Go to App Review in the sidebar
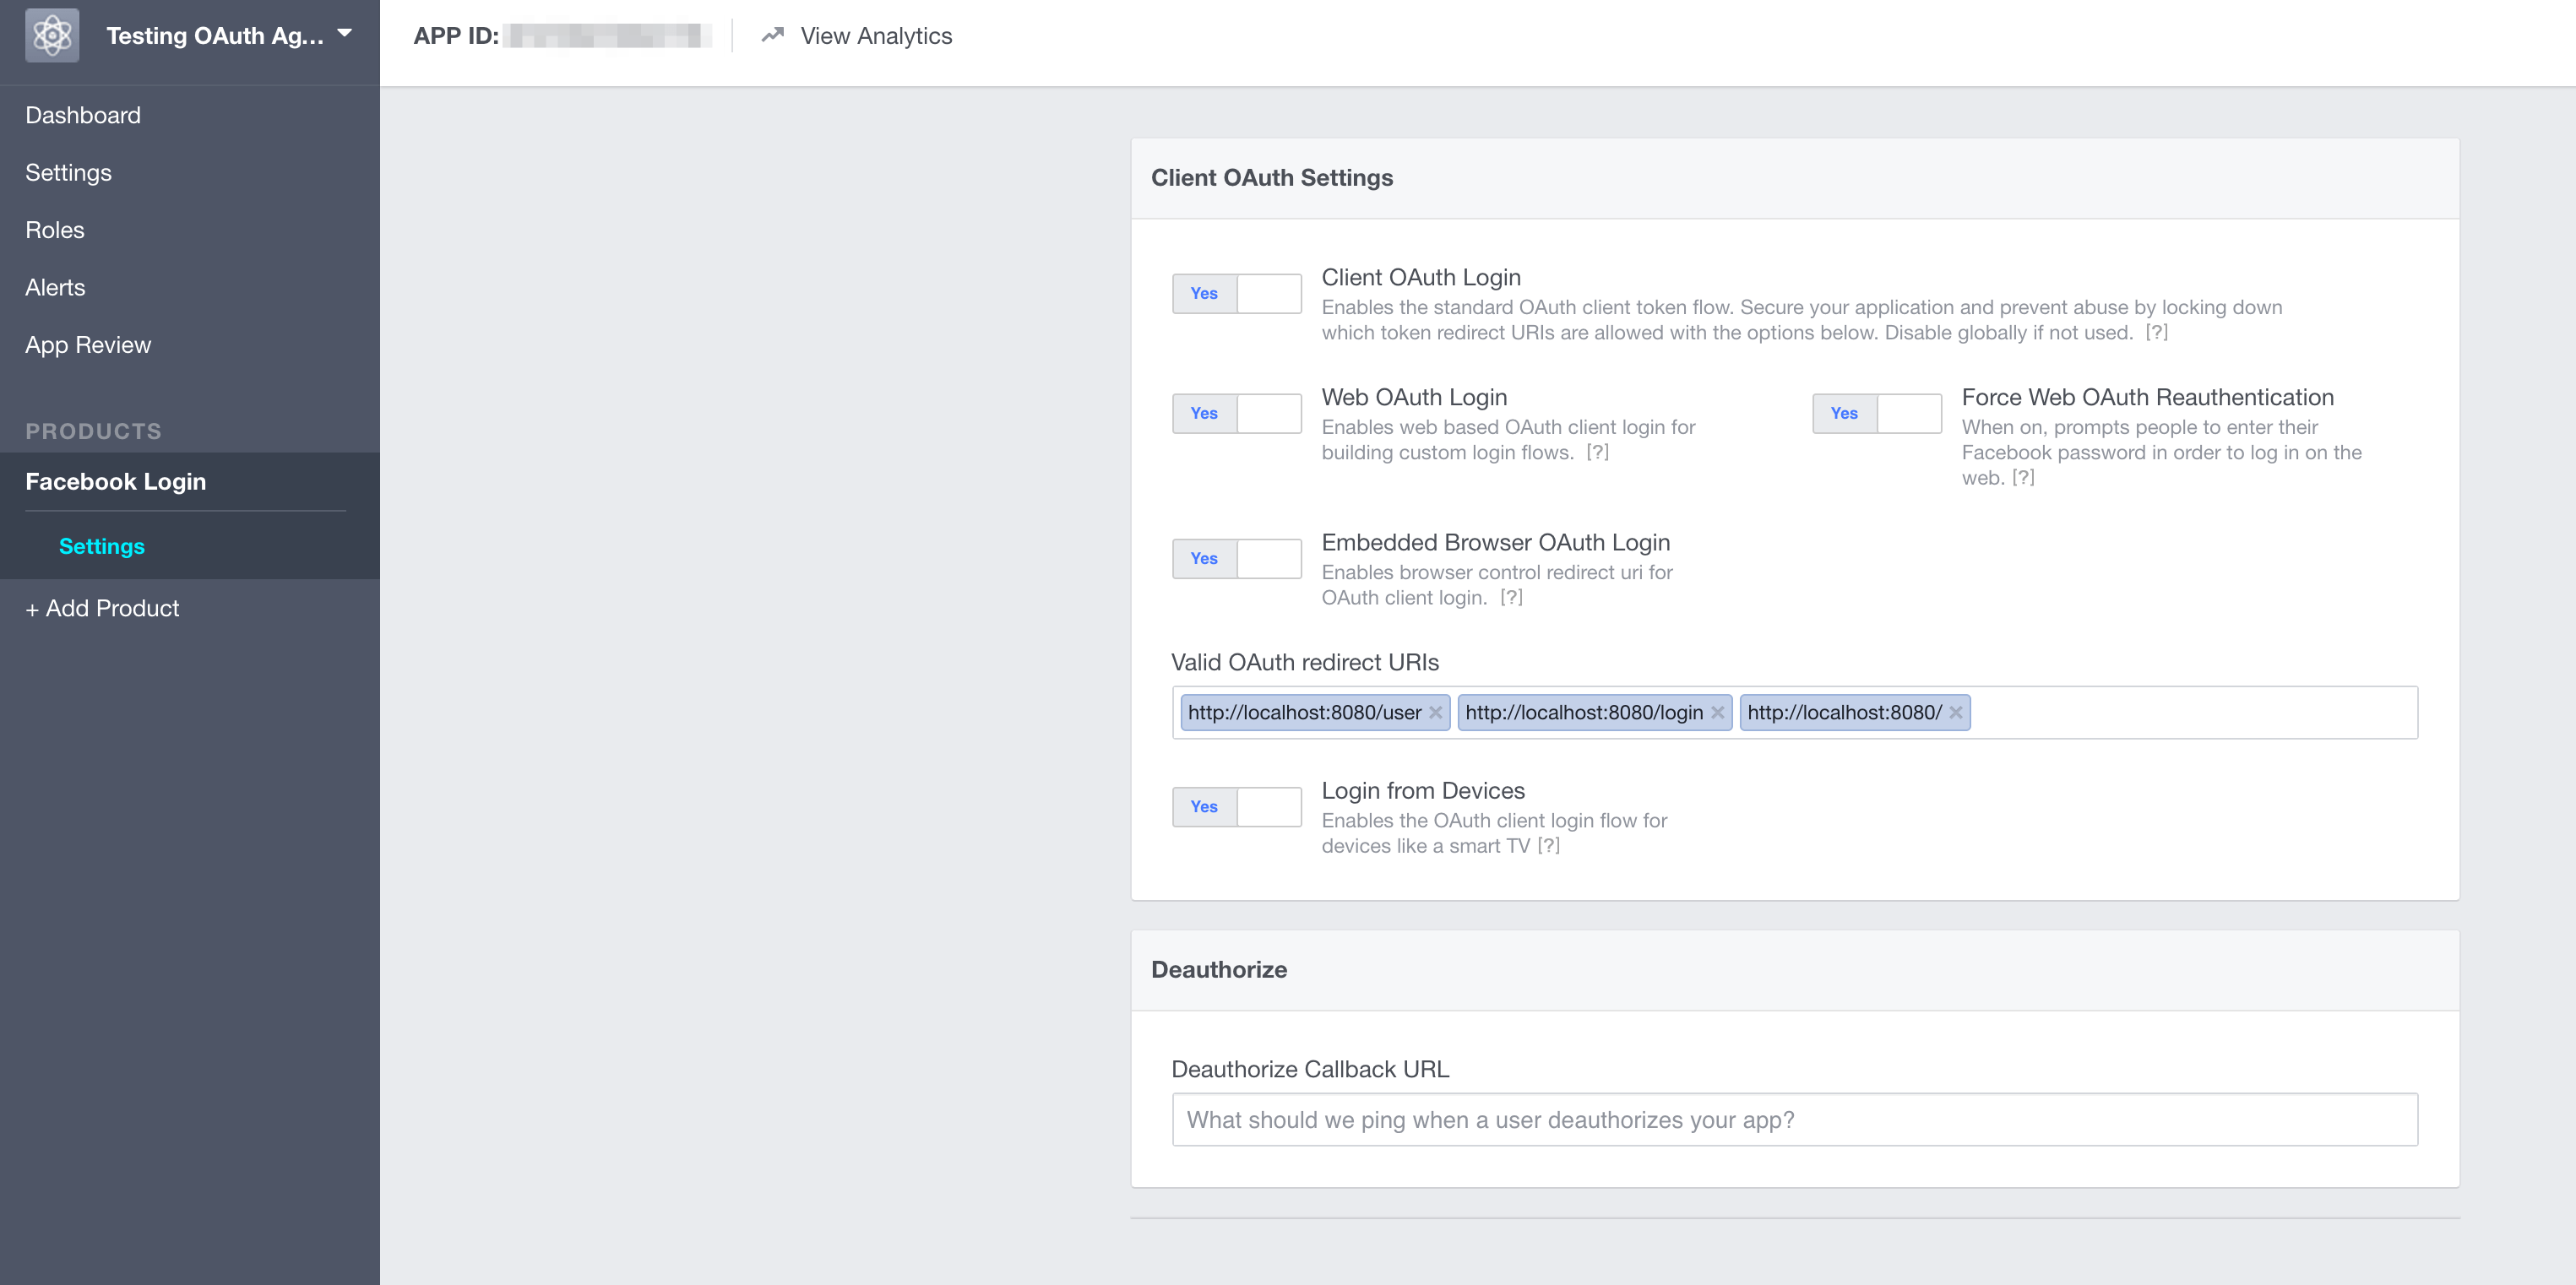Viewport: 2576px width, 1285px height. coord(88,345)
